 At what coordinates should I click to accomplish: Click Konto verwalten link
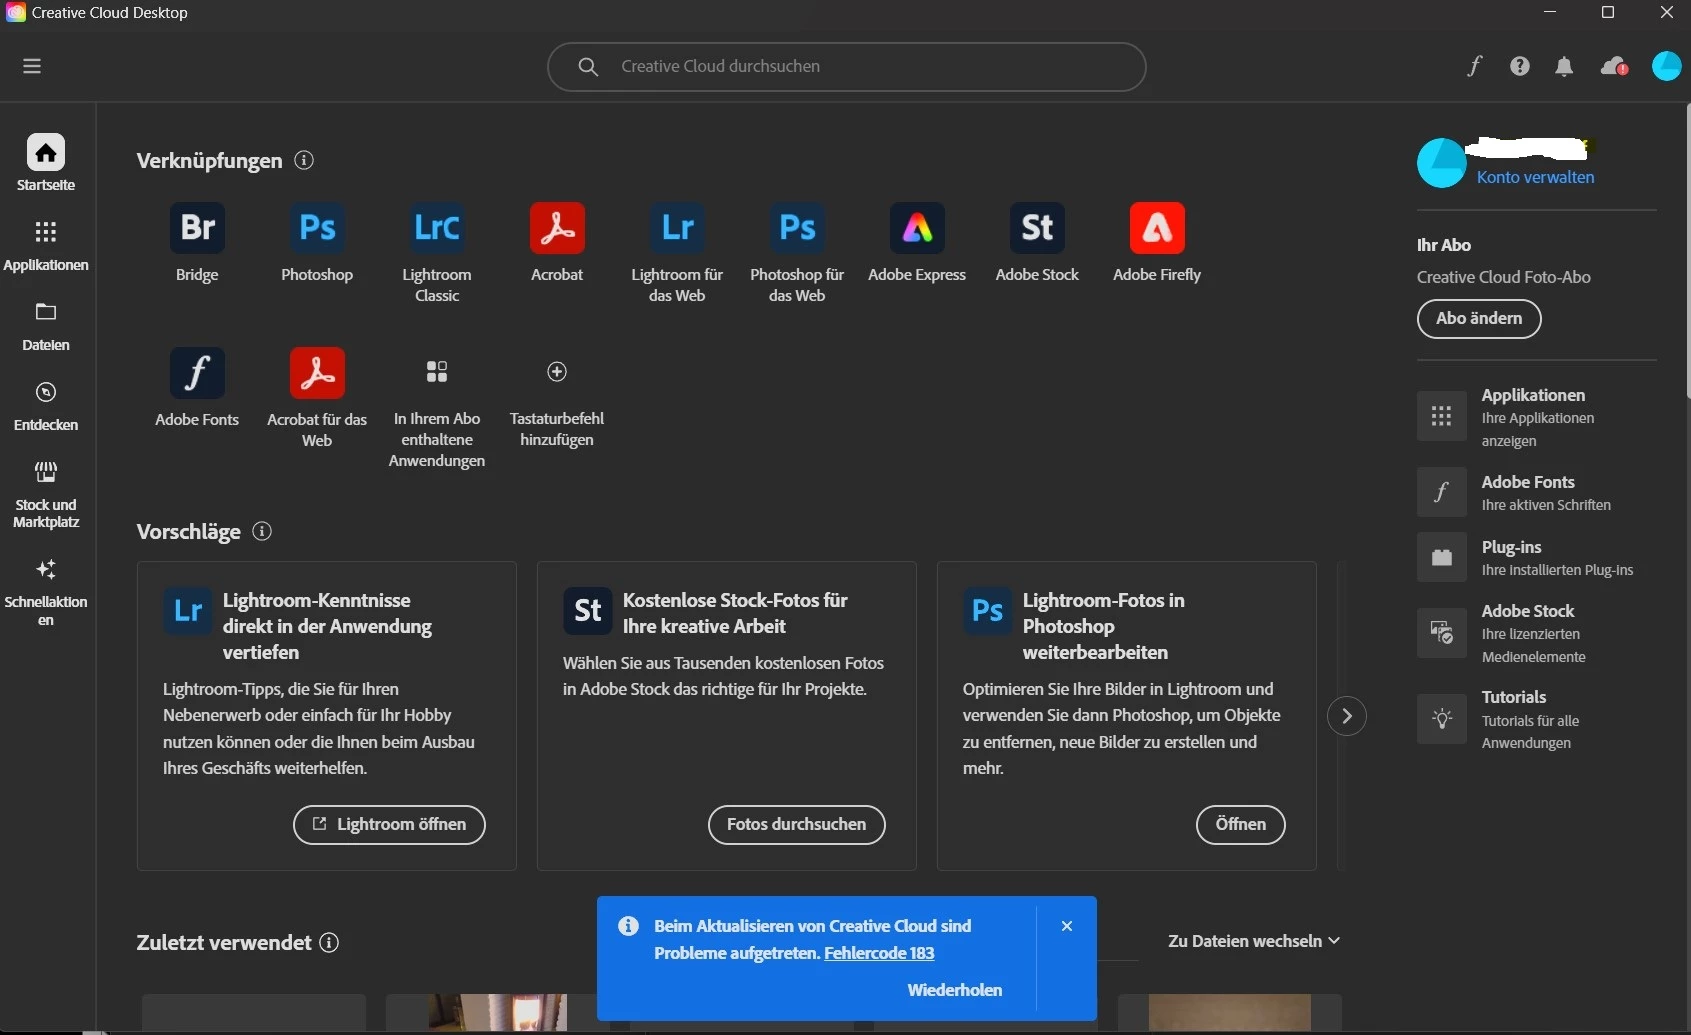[x=1535, y=177]
